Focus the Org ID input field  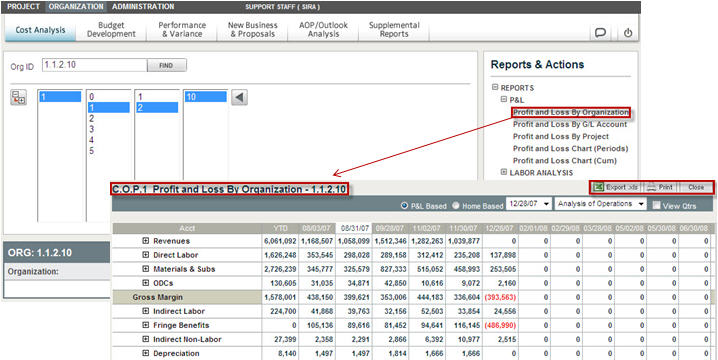(x=94, y=65)
